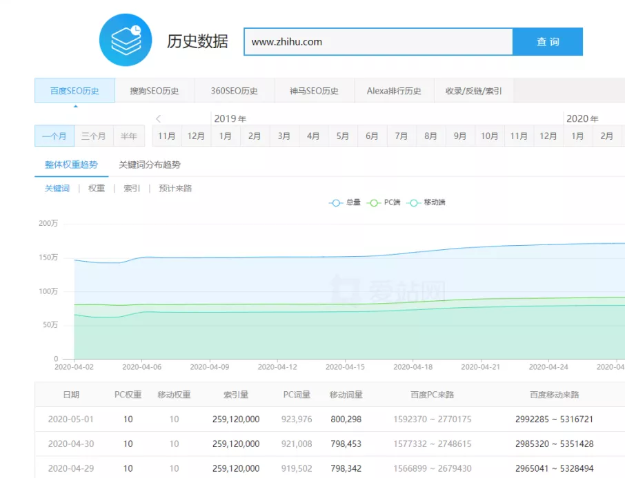
Task: Toggle the 总量 series in chart legend
Action: point(345,202)
